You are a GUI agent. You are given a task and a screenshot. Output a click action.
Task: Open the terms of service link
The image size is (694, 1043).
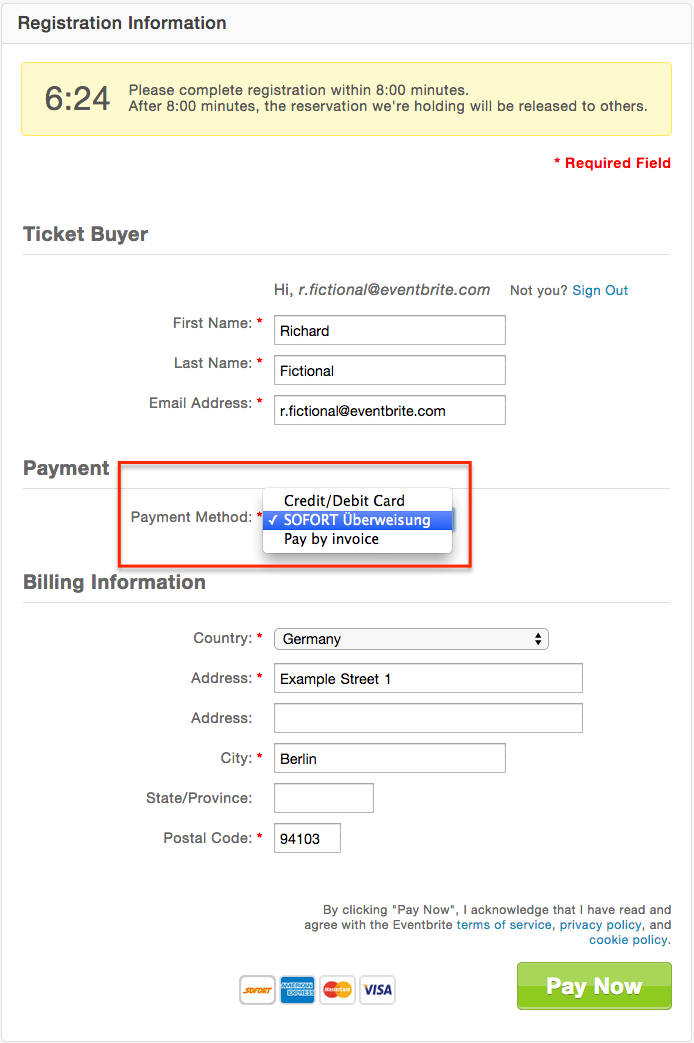point(504,925)
